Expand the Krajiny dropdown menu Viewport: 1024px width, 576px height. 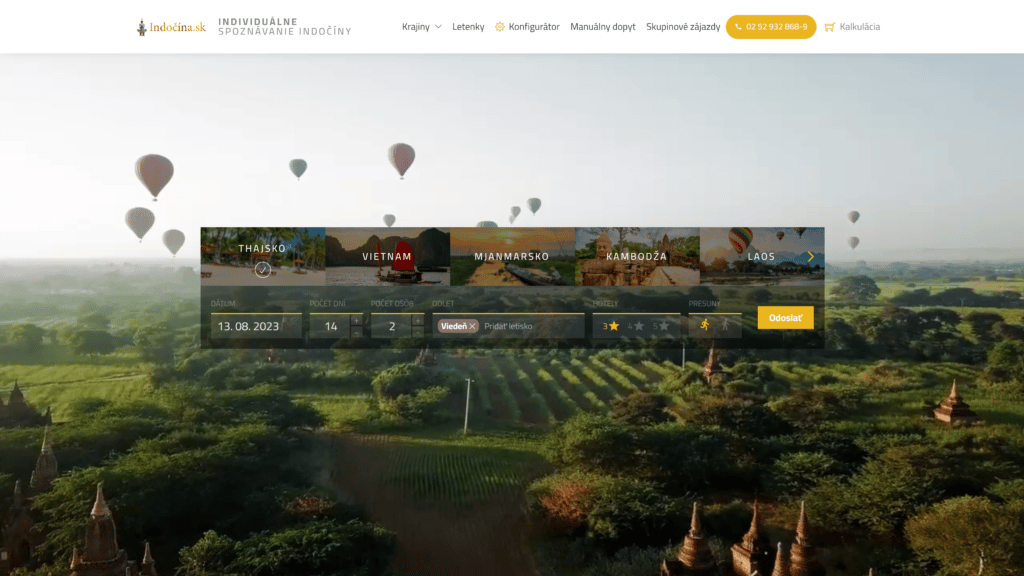point(421,27)
